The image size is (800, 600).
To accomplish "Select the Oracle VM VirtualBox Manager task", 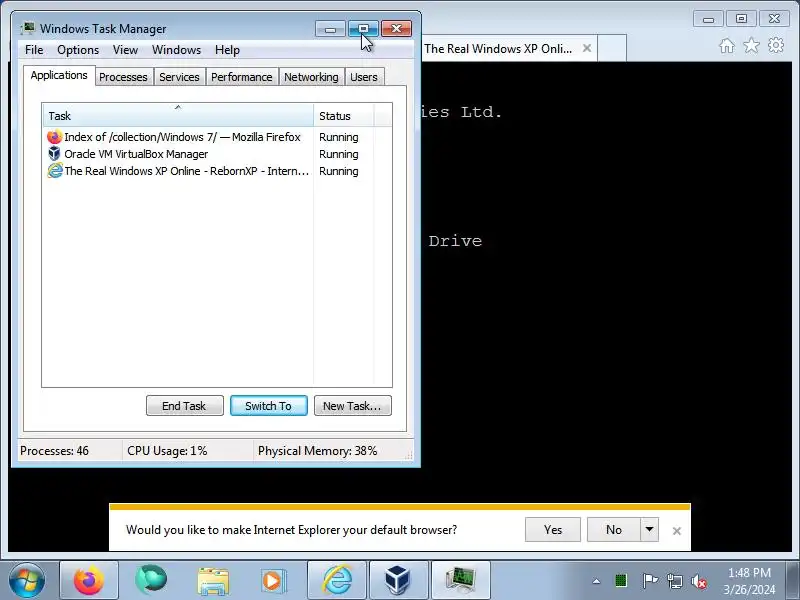I will click(x=203, y=154).
